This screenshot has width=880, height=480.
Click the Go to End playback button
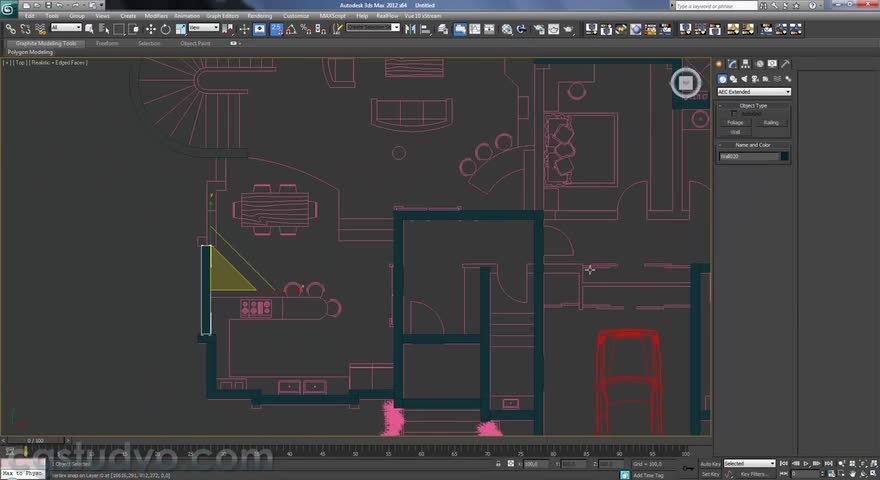coord(828,464)
